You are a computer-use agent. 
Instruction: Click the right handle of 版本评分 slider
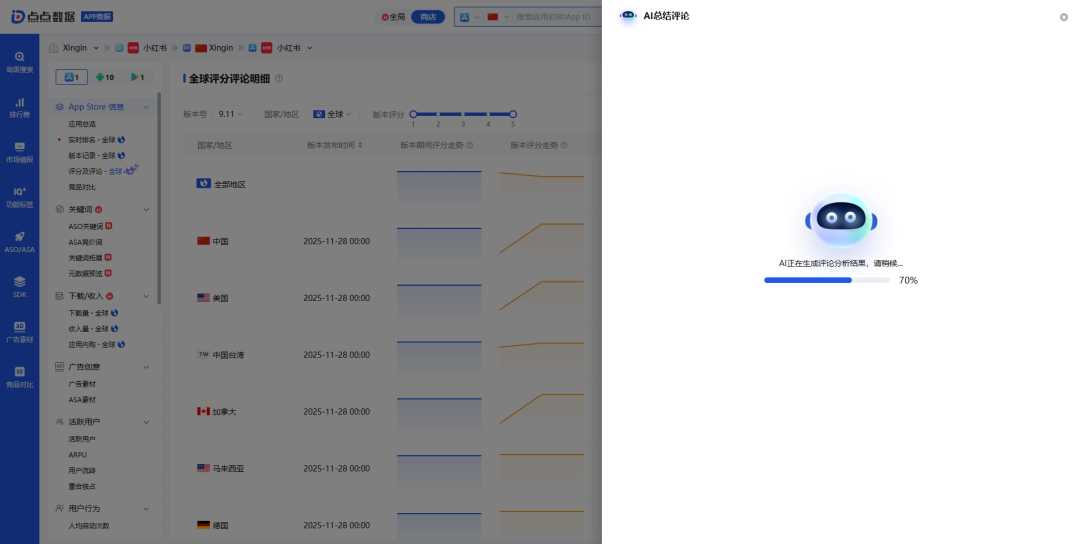click(x=513, y=114)
